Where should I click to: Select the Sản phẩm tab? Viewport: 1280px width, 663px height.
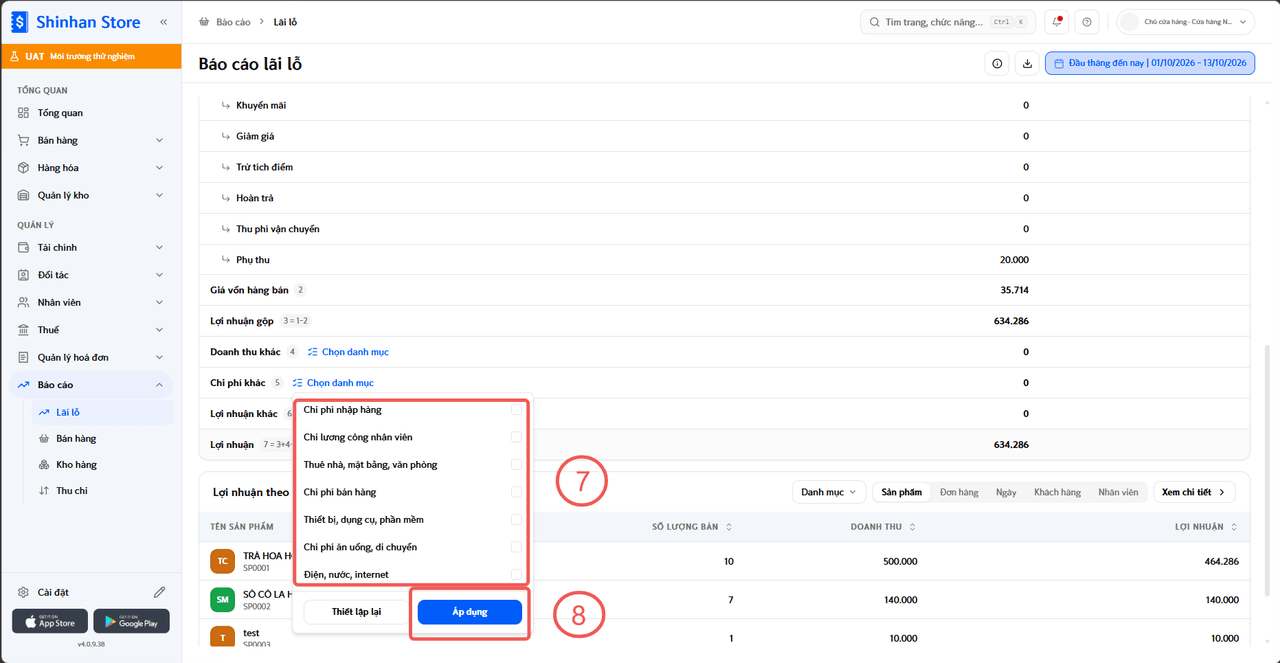point(902,492)
